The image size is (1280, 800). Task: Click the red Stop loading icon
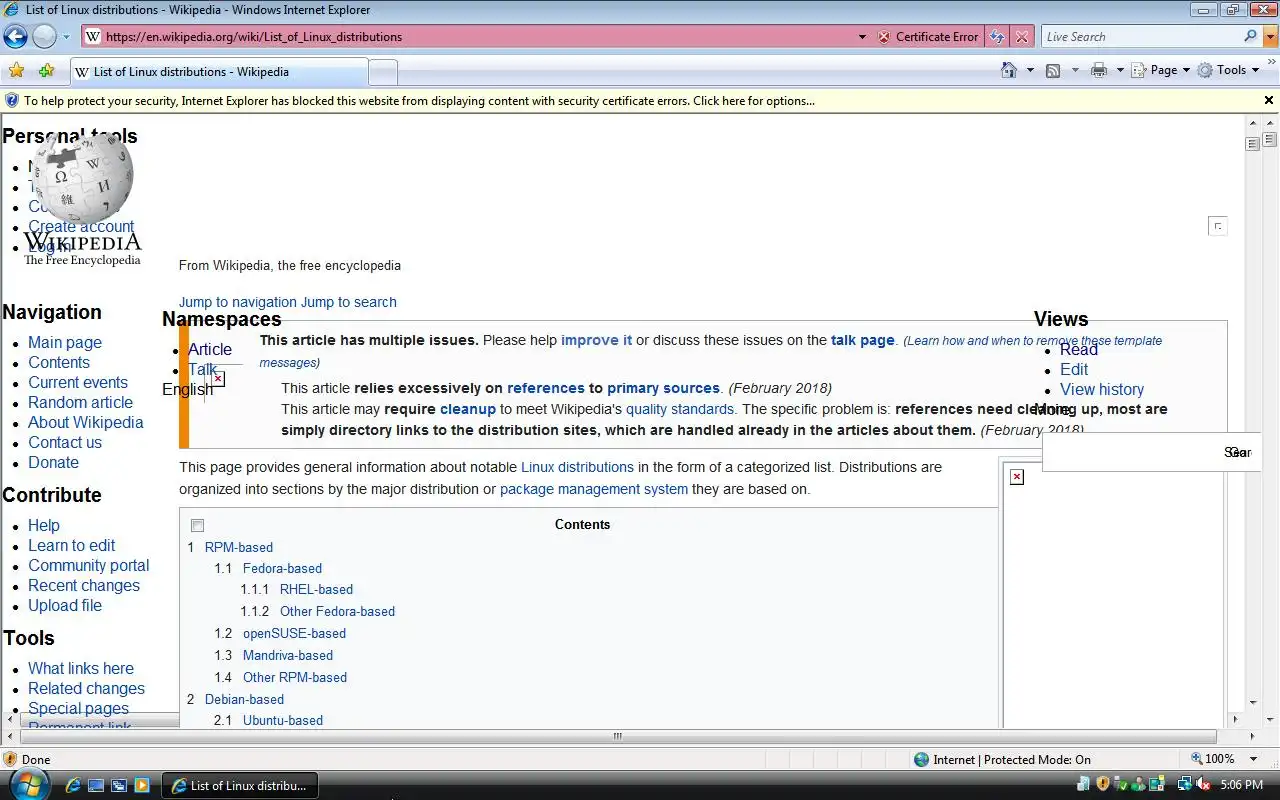(x=1021, y=37)
